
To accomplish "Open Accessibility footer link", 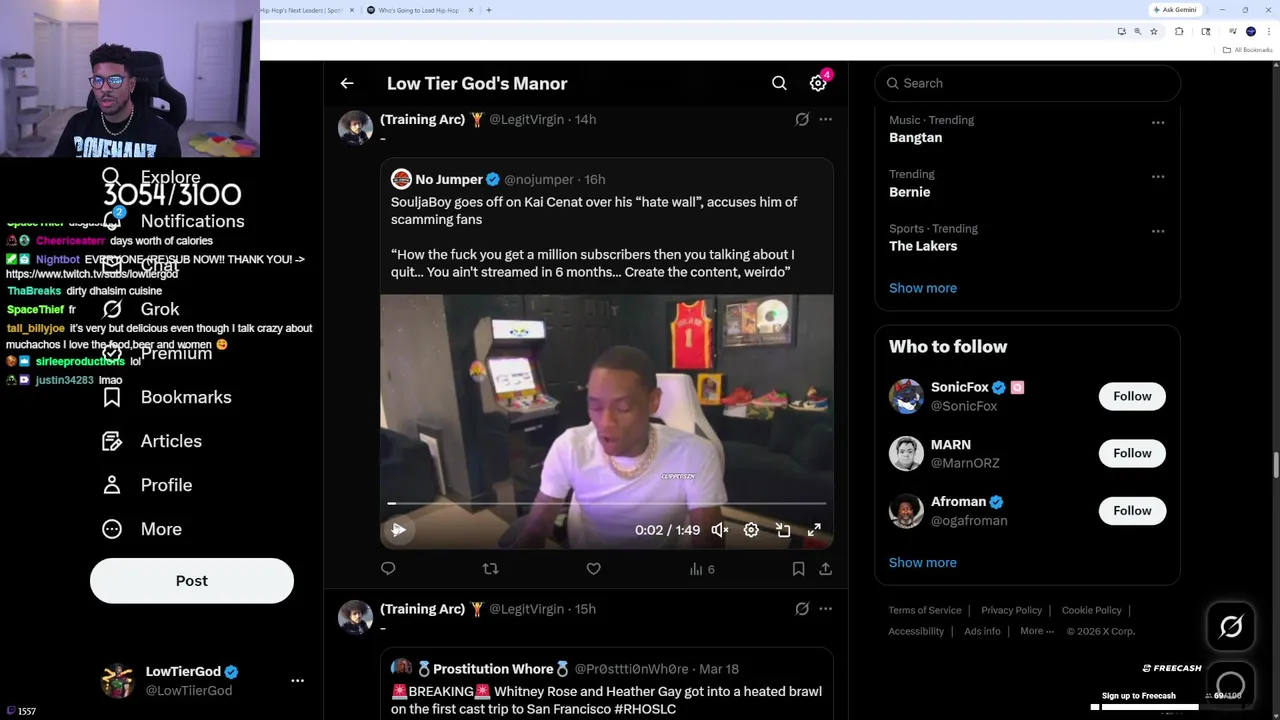I will 916,631.
